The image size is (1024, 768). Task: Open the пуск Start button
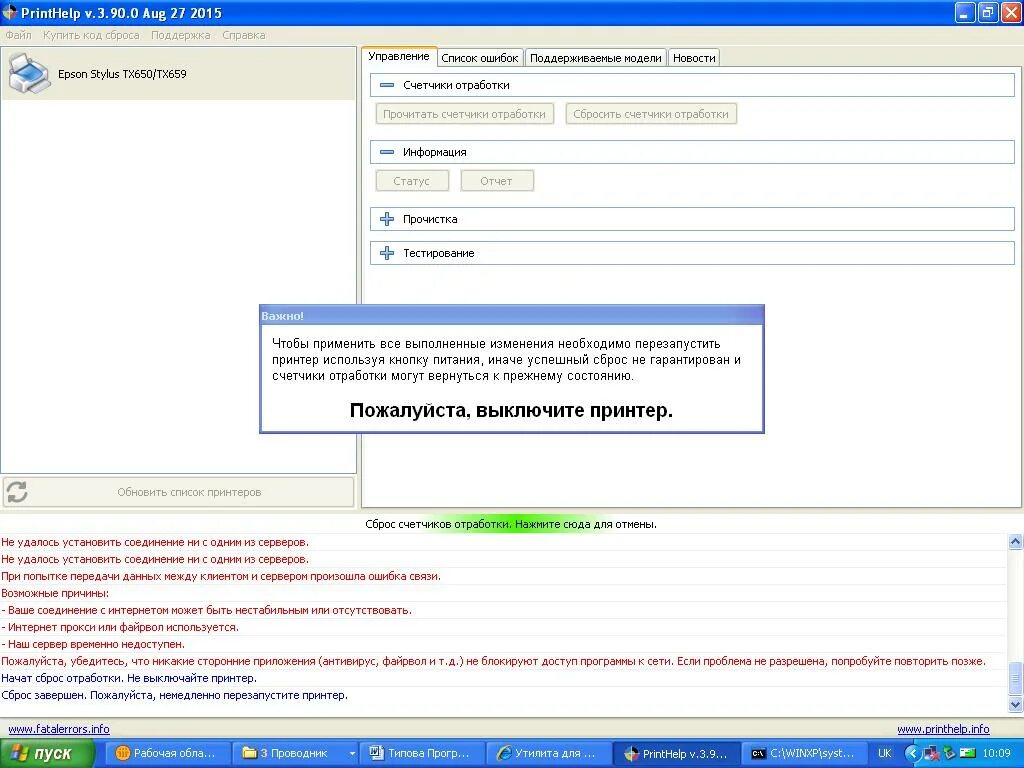coord(47,754)
